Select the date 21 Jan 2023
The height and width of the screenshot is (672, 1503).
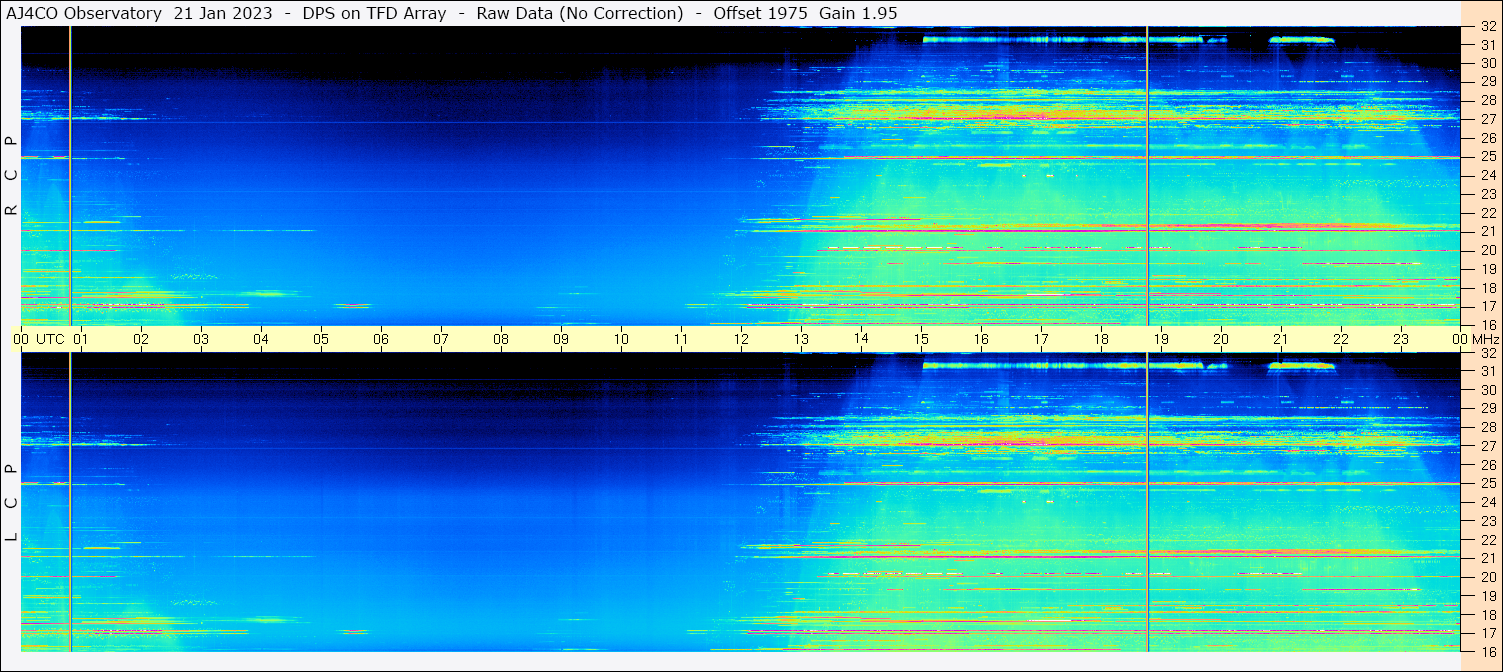pos(222,13)
